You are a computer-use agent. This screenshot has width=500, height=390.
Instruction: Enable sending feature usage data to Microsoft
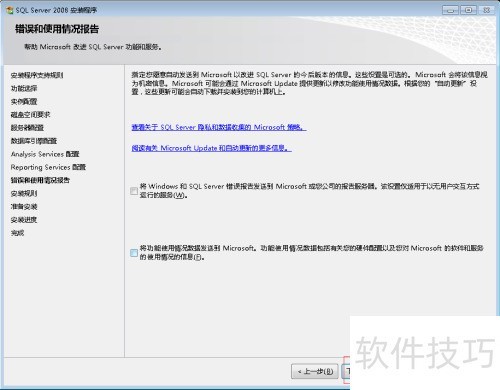pyautogui.click(x=134, y=253)
